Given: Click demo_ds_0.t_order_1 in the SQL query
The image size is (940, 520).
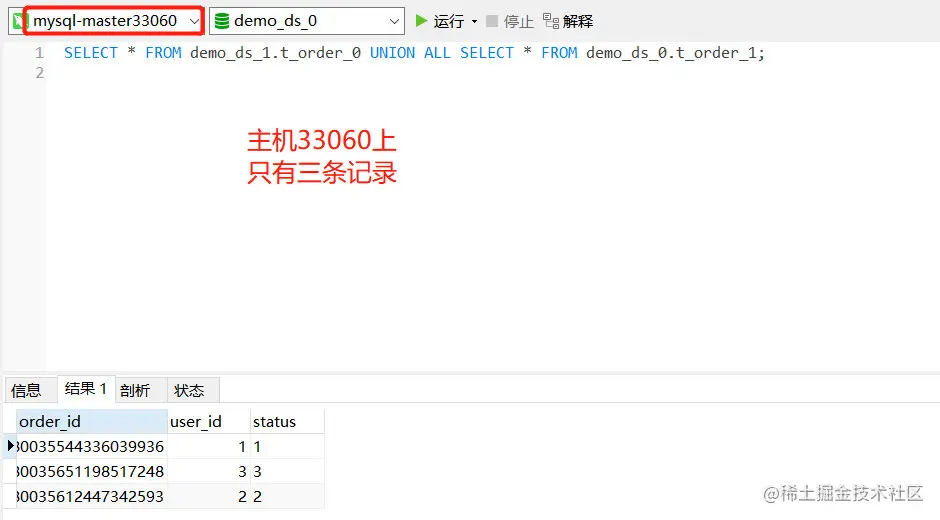Looking at the screenshot, I should [671, 53].
